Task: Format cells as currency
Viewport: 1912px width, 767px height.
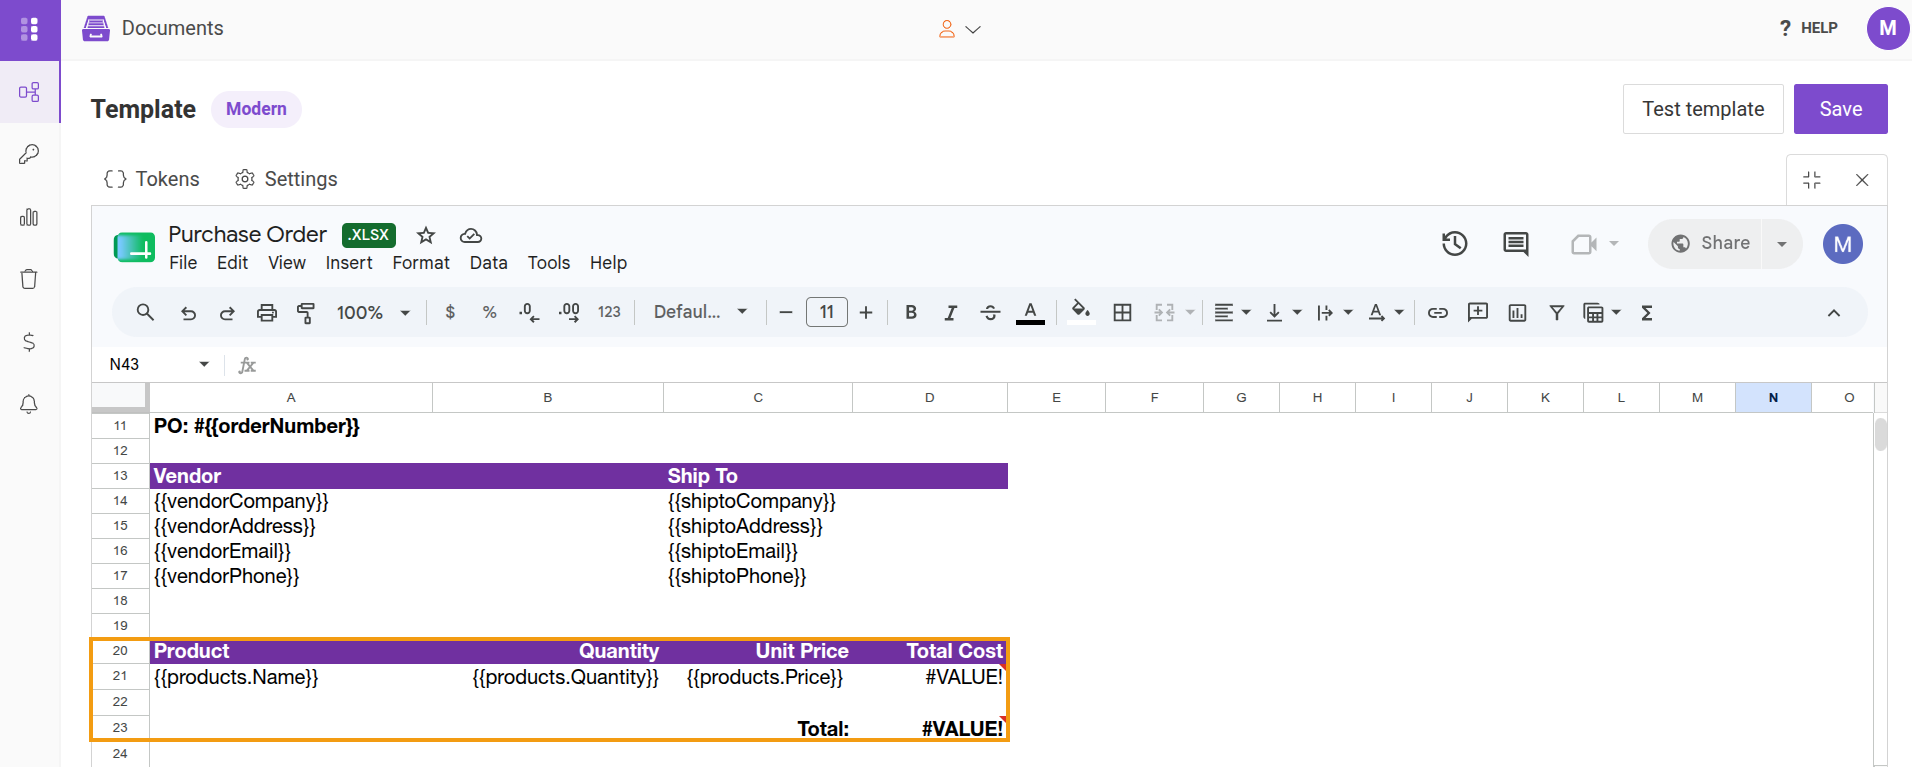Action: click(450, 312)
